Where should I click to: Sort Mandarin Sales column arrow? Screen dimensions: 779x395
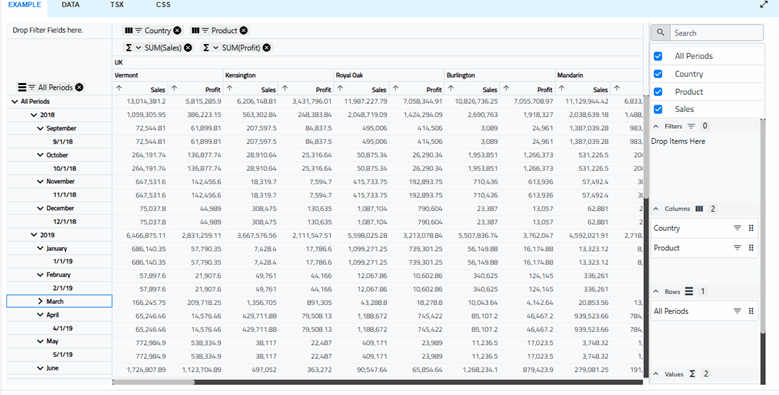coord(561,88)
